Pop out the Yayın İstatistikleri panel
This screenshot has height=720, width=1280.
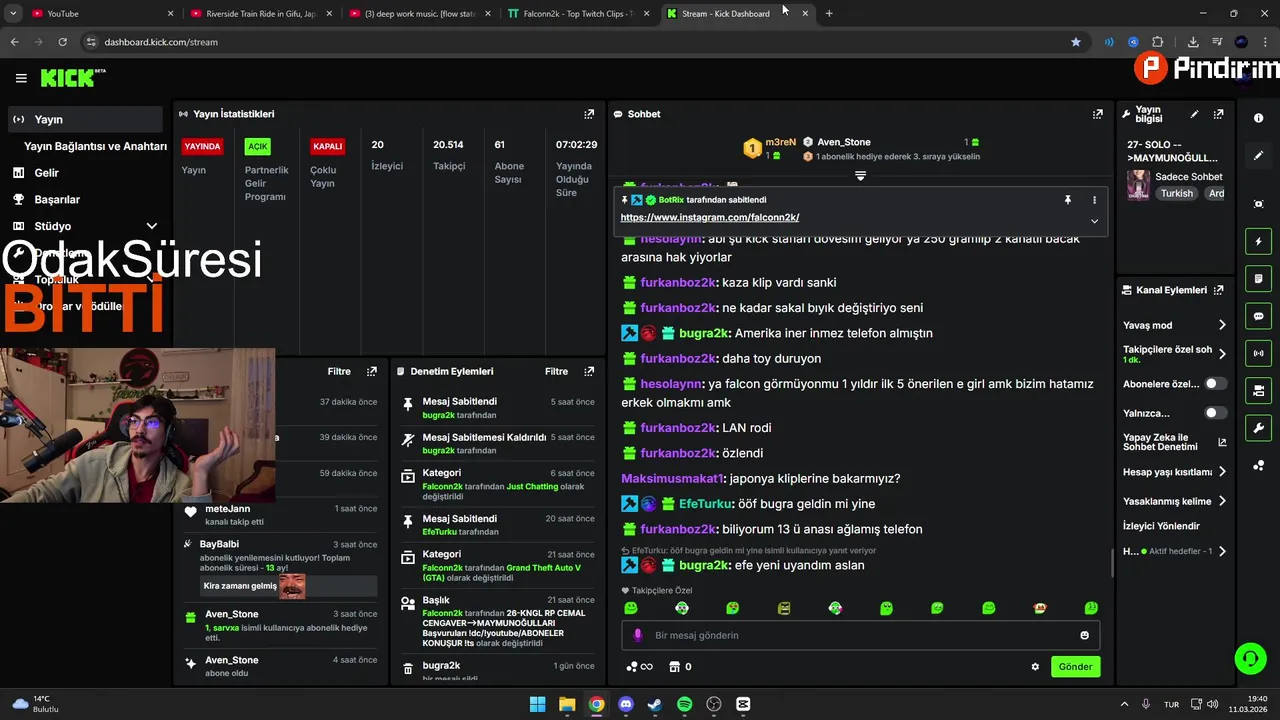coord(589,114)
